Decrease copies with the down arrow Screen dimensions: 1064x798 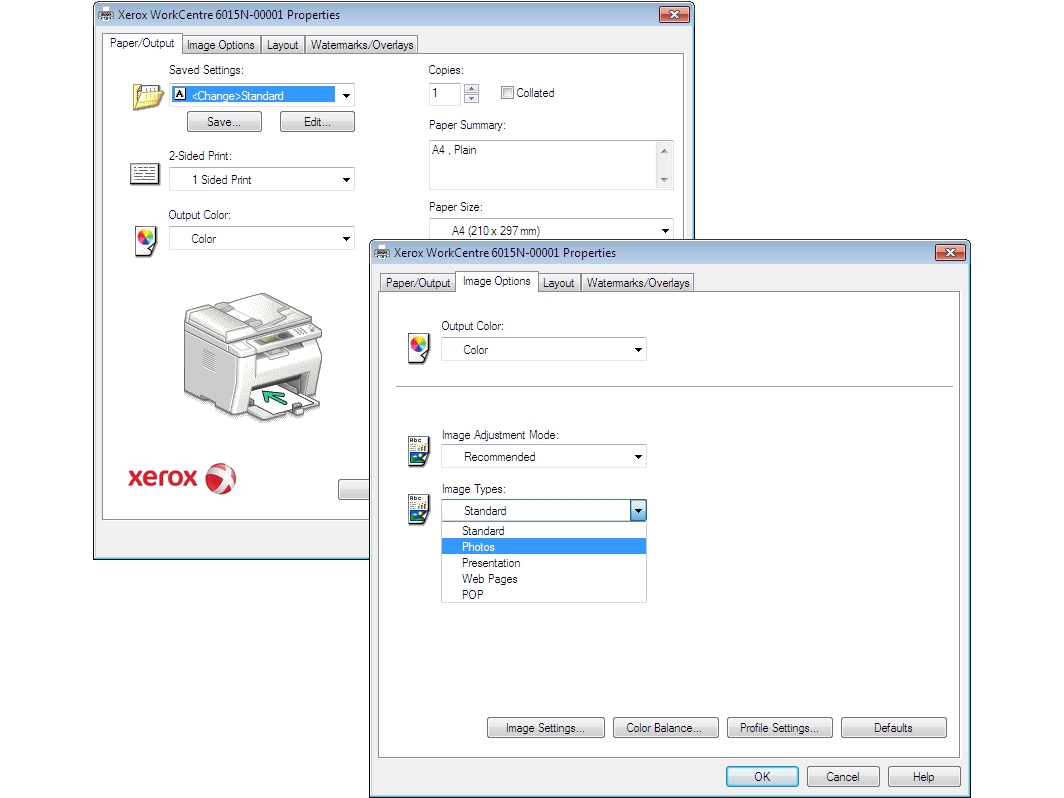point(472,98)
